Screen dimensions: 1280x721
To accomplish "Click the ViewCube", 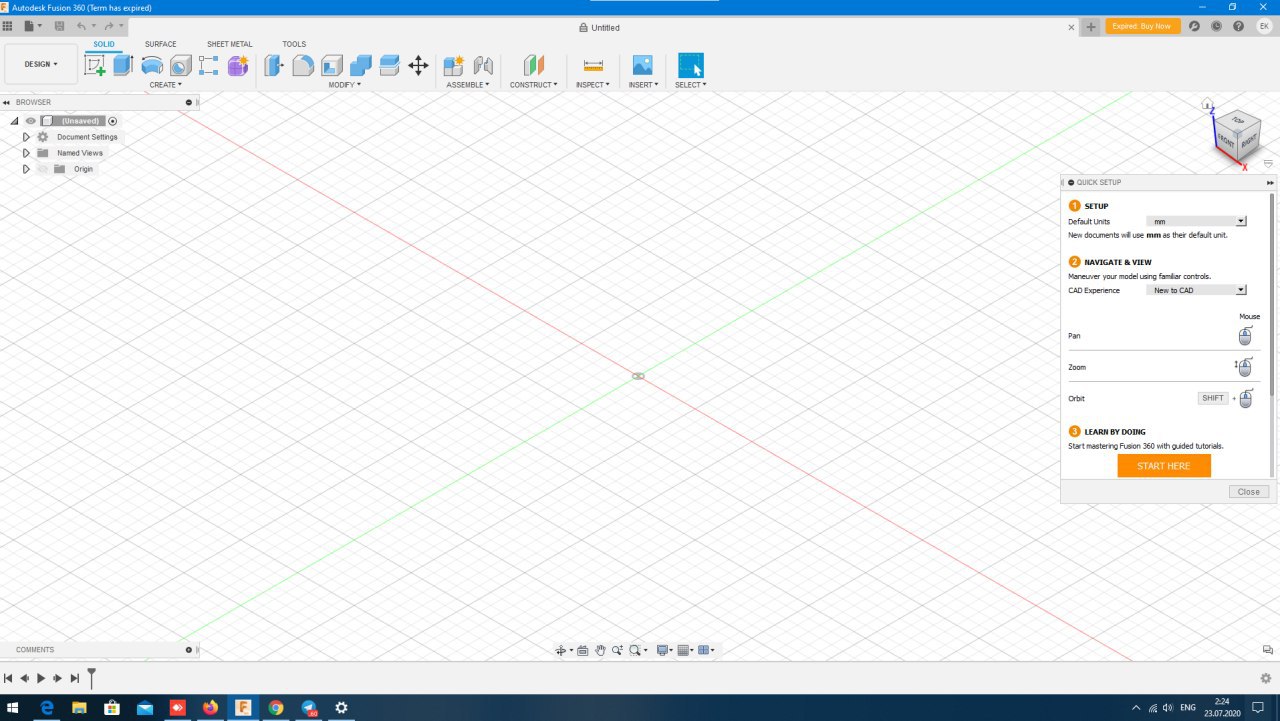I will (1236, 133).
